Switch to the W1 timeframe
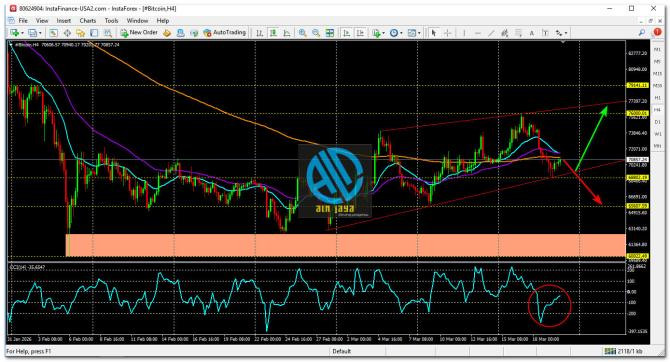Viewport: 670px width, 362px height. [657, 134]
